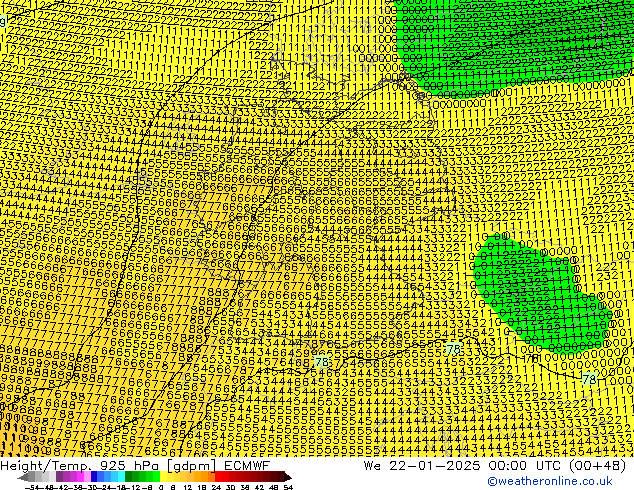634x490 pixels.
Task: Pick the darkest green legend swatch
Action: 128,478
